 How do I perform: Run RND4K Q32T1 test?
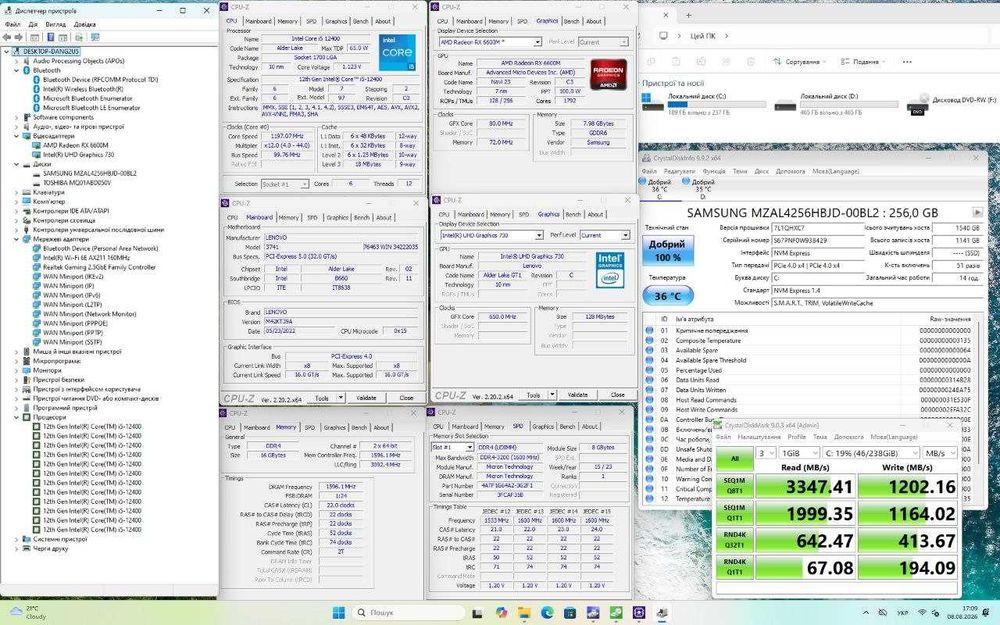point(735,540)
